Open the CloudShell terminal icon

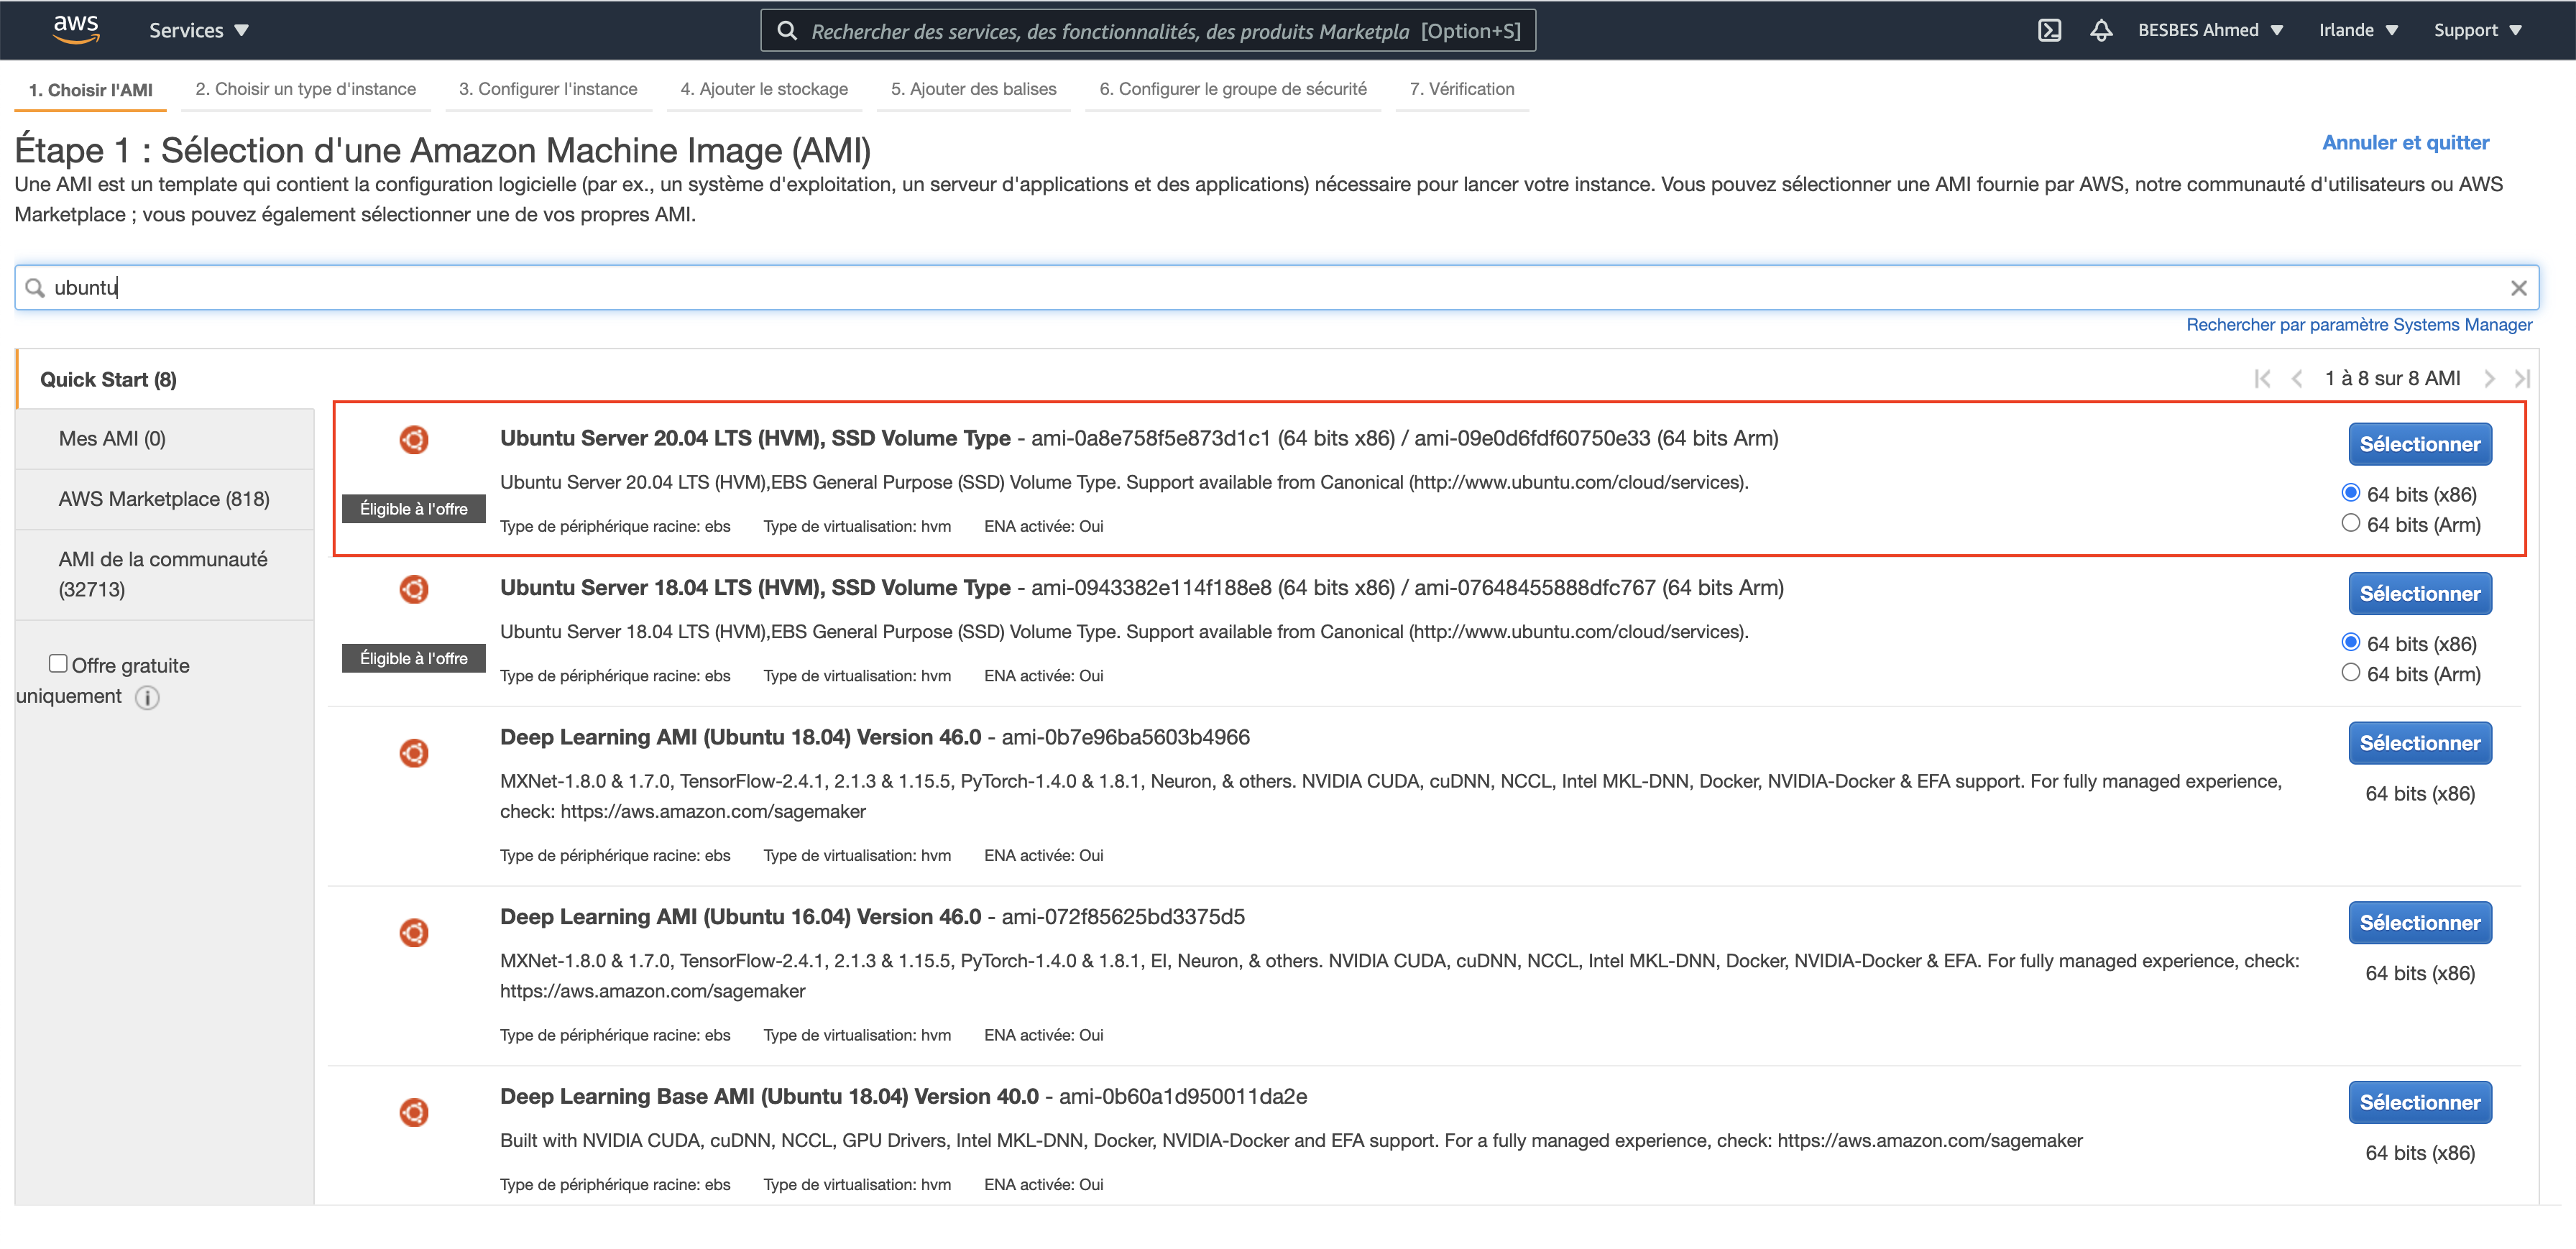(x=2049, y=30)
